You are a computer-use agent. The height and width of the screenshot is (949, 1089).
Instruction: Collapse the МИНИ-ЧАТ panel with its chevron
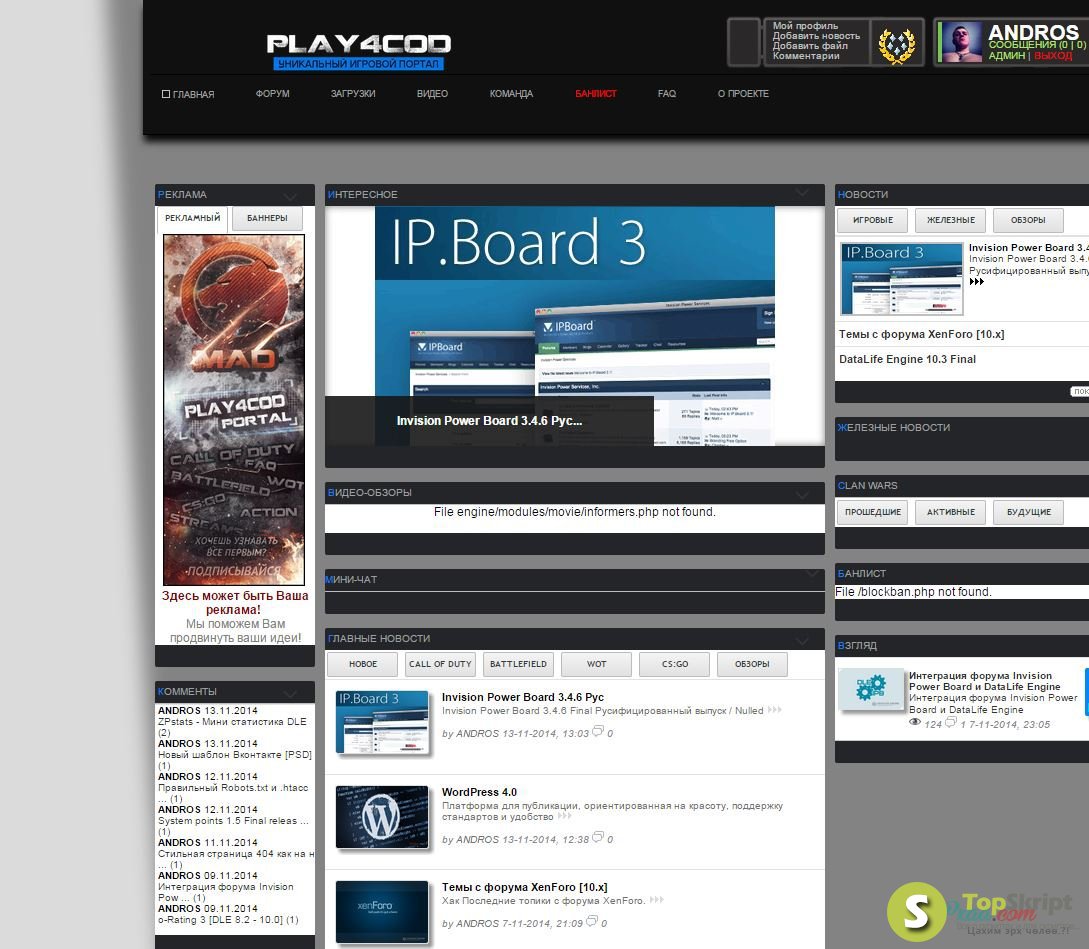[x=812, y=575]
